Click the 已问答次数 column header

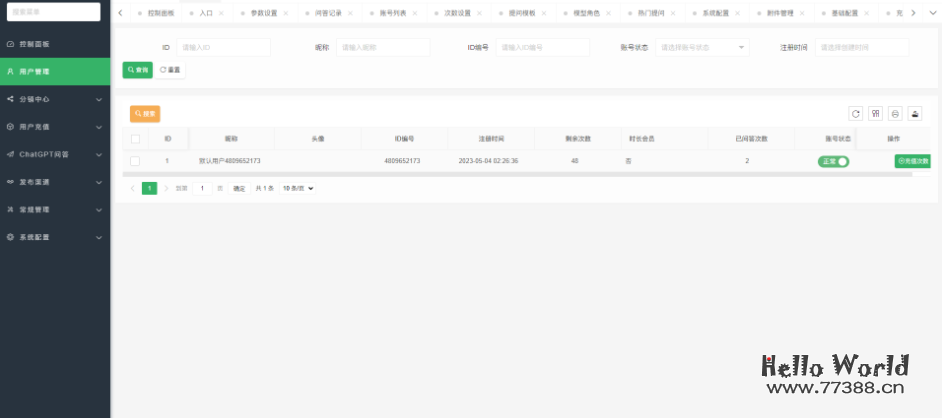coord(752,139)
